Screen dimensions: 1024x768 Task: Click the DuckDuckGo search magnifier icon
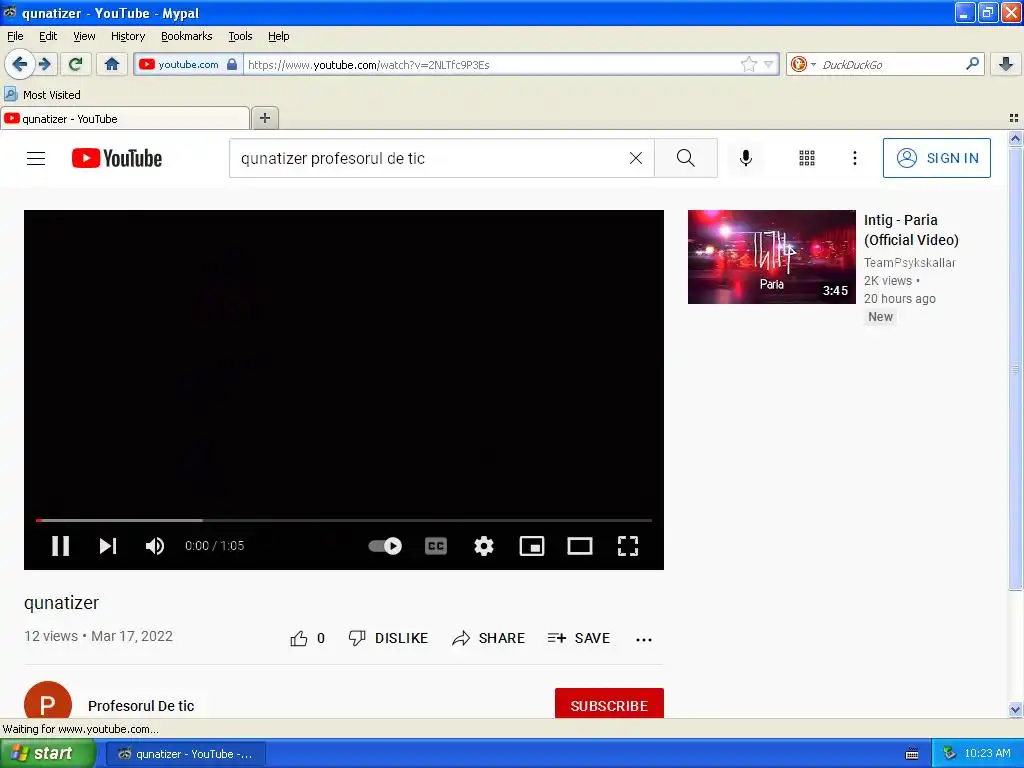pyautogui.click(x=972, y=64)
